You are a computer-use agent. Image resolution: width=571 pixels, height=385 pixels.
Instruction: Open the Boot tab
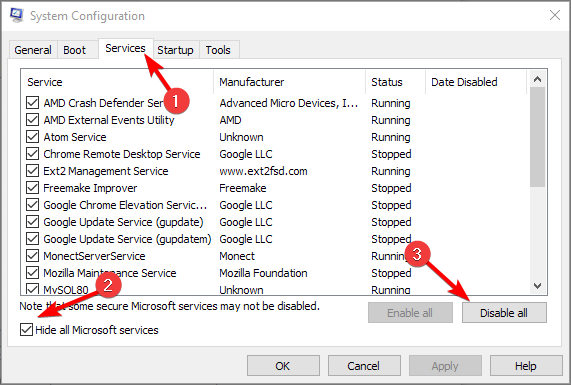click(x=75, y=50)
